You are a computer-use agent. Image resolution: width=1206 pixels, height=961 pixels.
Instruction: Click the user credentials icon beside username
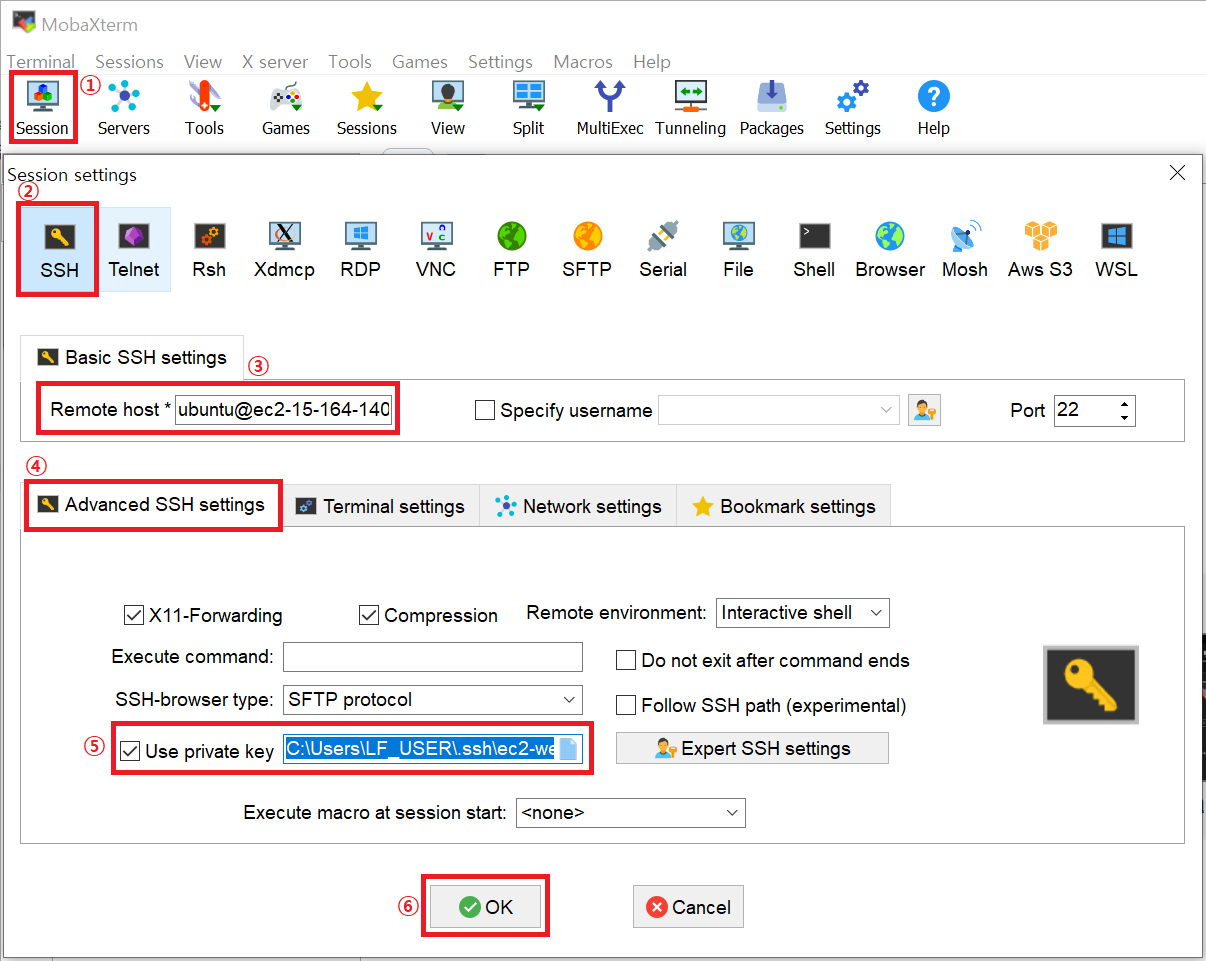pos(925,410)
